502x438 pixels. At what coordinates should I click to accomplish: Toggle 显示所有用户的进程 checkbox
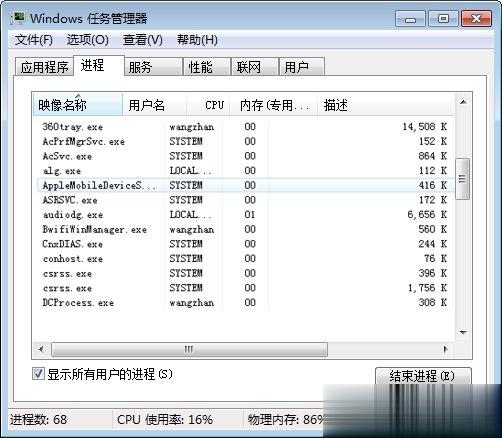(x=38, y=374)
